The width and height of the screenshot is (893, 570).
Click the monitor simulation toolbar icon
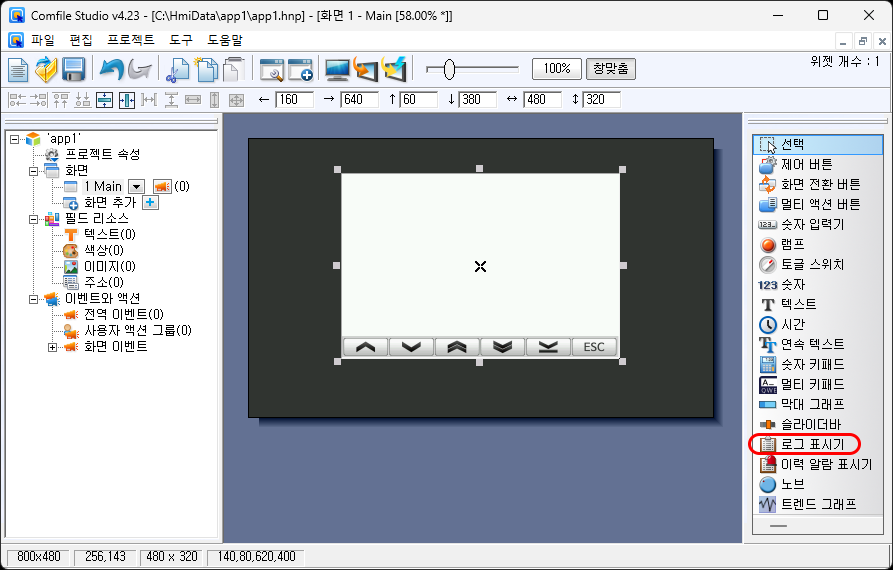tap(337, 69)
